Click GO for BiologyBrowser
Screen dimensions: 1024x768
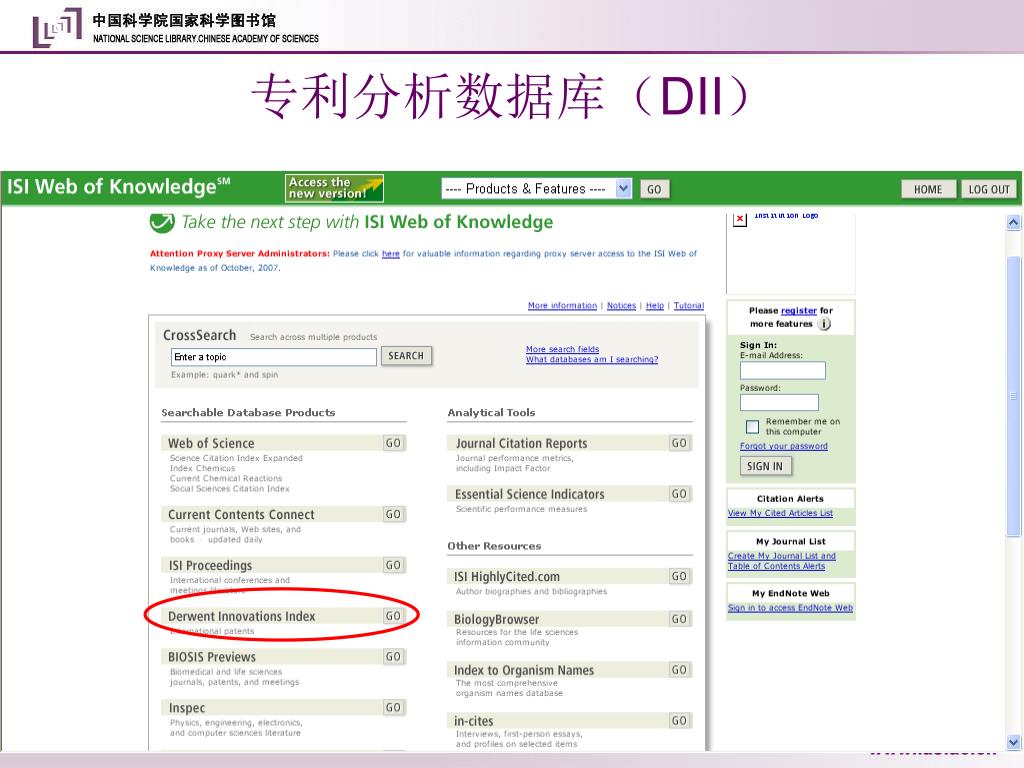pyautogui.click(x=679, y=618)
